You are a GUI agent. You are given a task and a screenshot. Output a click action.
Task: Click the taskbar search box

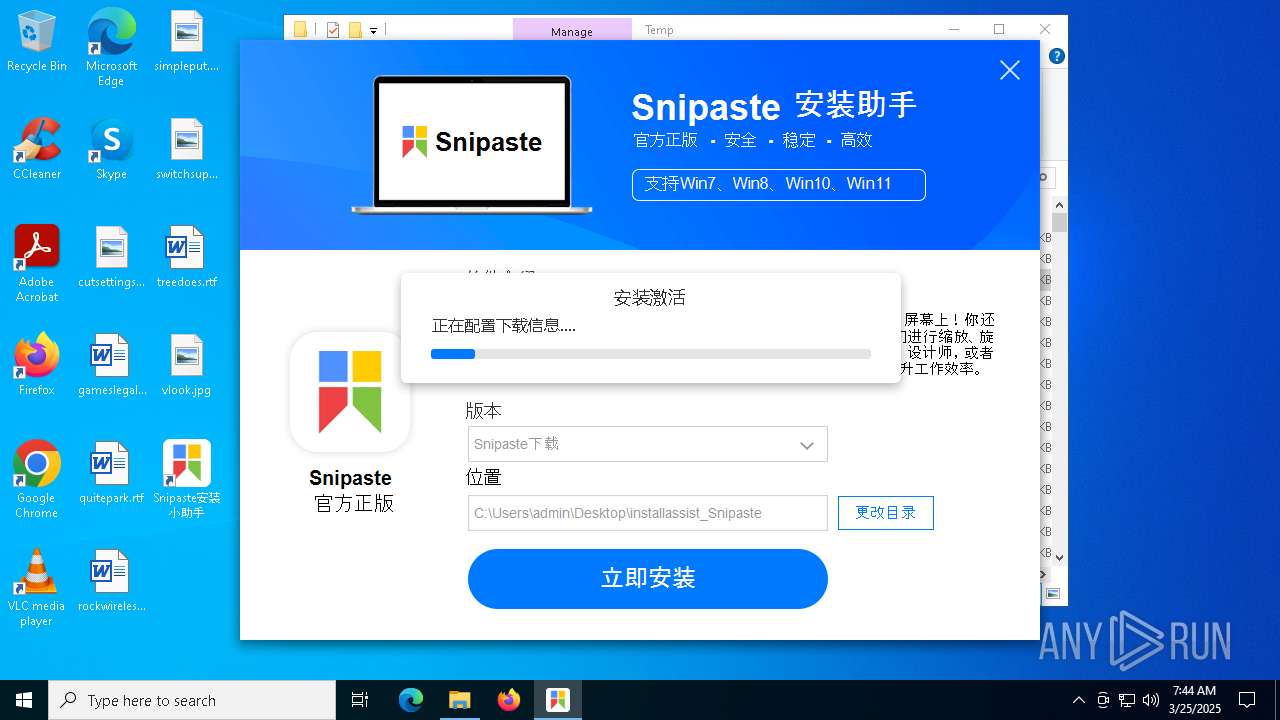click(x=192, y=700)
